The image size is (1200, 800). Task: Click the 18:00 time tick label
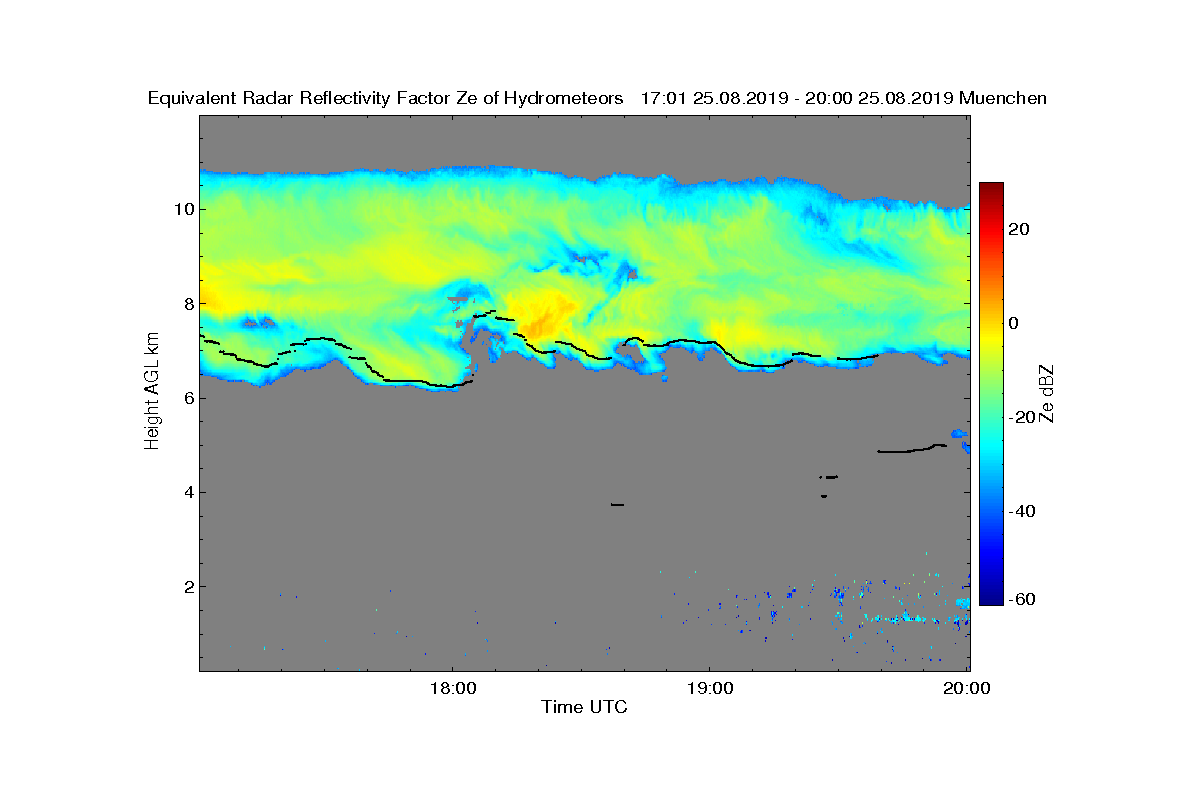(453, 688)
